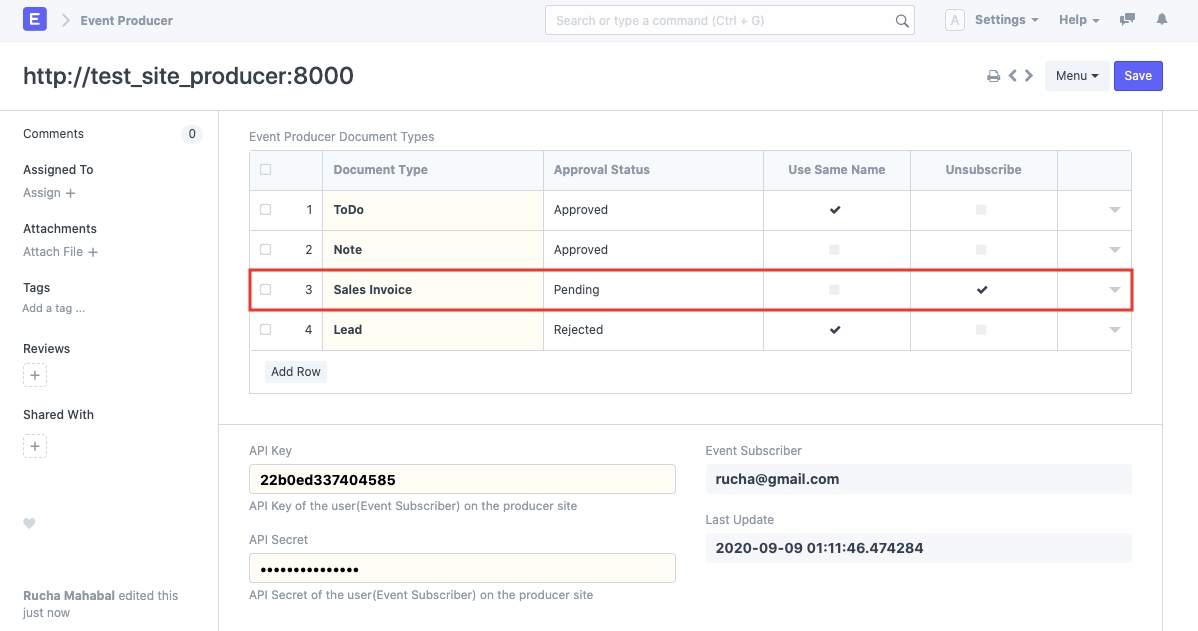Select the ToDo row checkbox
1198x631 pixels.
265,210
